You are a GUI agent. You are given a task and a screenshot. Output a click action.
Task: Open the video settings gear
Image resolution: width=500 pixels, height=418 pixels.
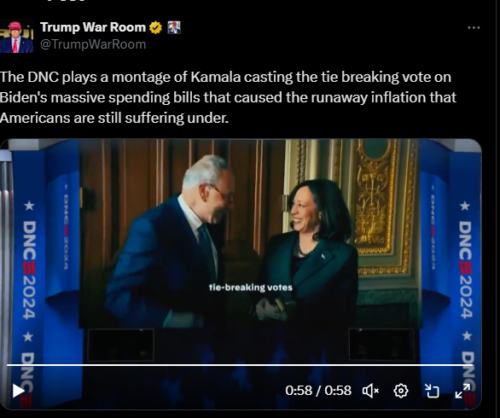[x=401, y=391]
